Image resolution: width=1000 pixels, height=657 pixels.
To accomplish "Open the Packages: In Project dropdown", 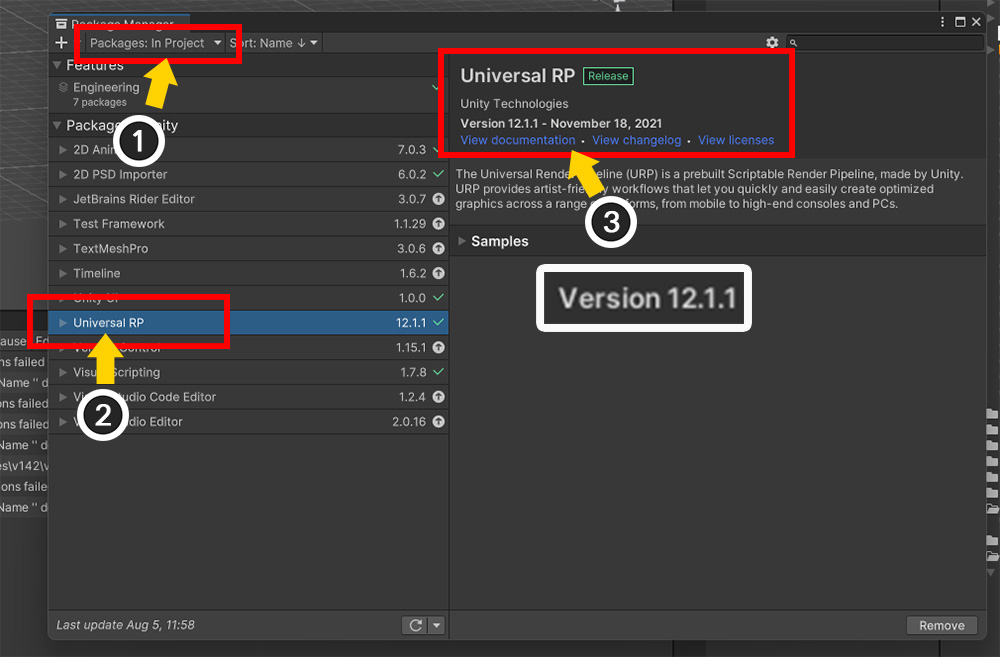I will [156, 43].
